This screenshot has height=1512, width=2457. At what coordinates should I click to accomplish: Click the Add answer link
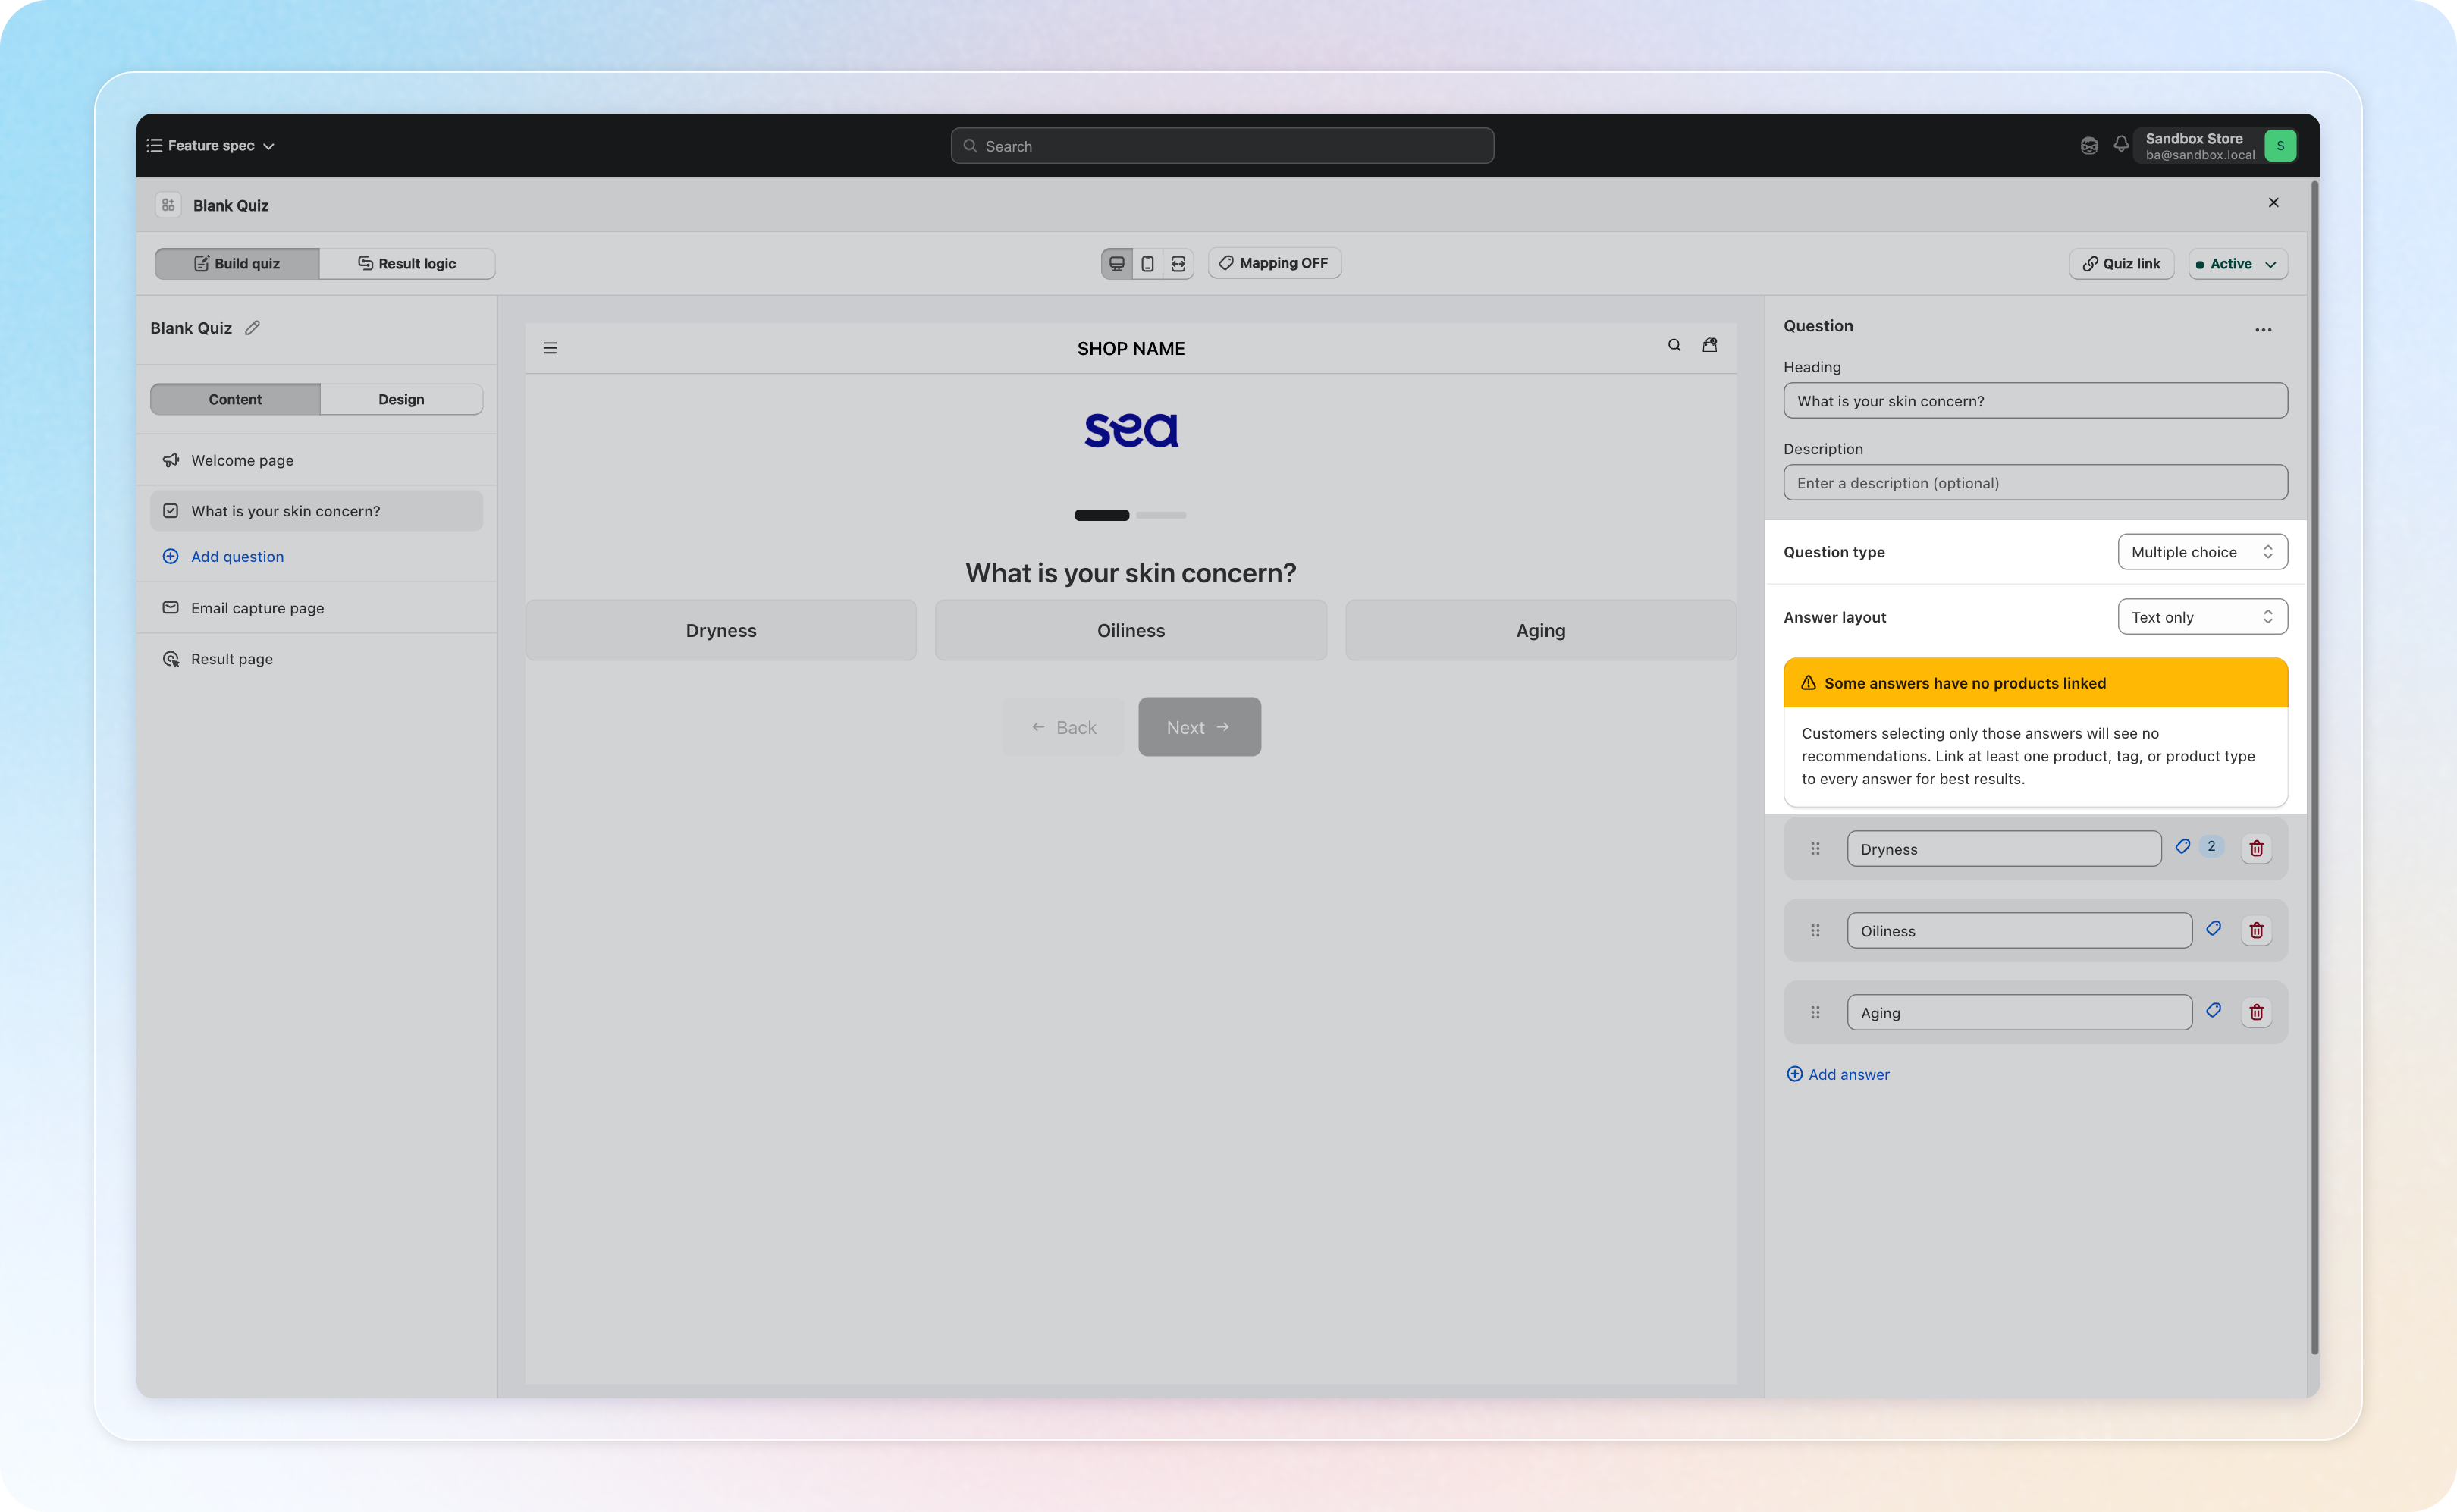click(1838, 1074)
